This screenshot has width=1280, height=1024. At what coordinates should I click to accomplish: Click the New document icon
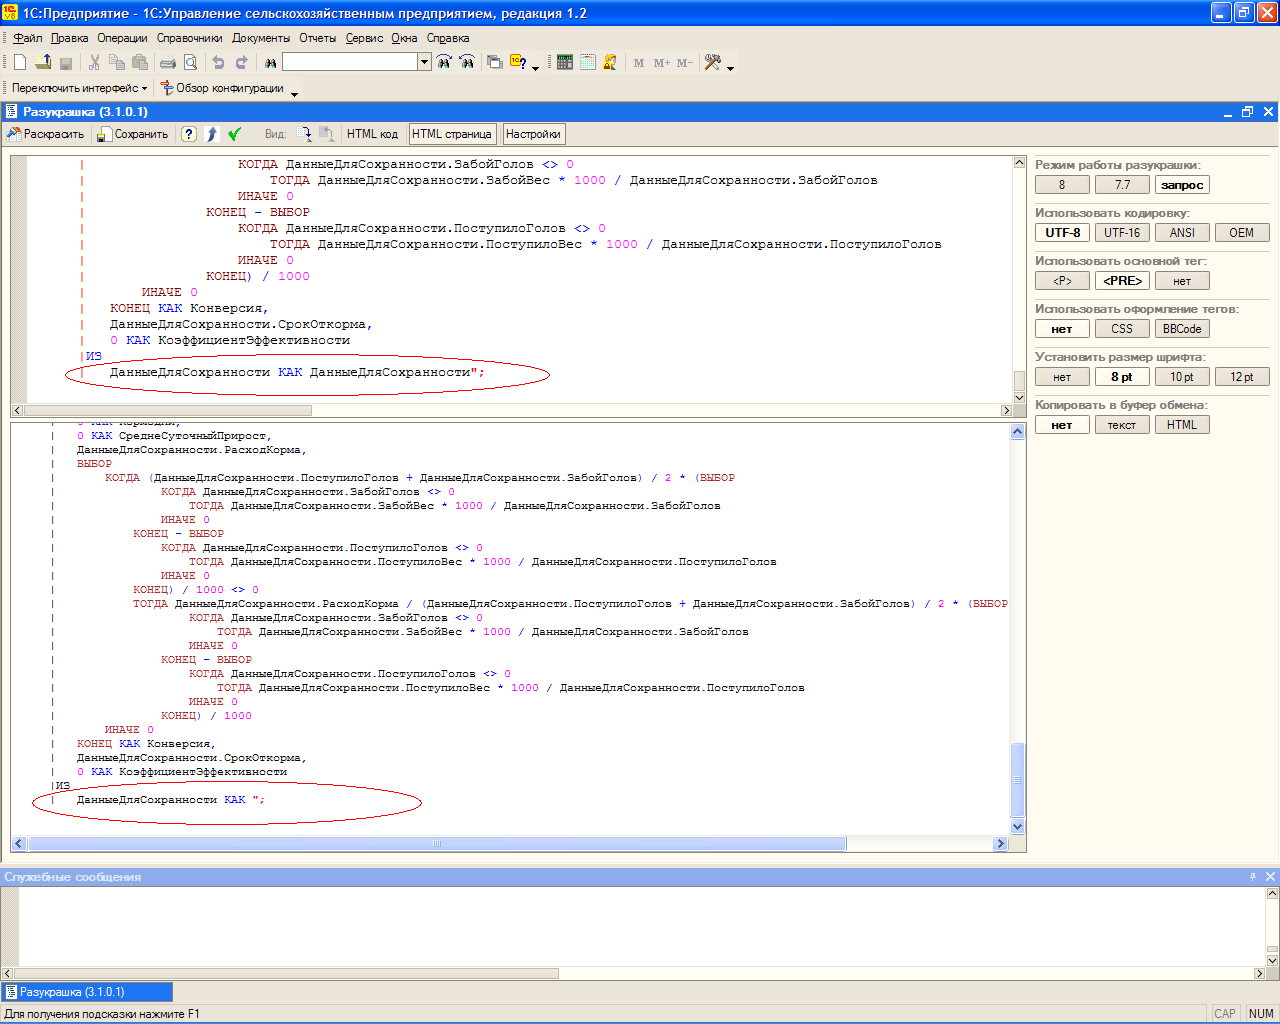pyautogui.click(x=20, y=62)
